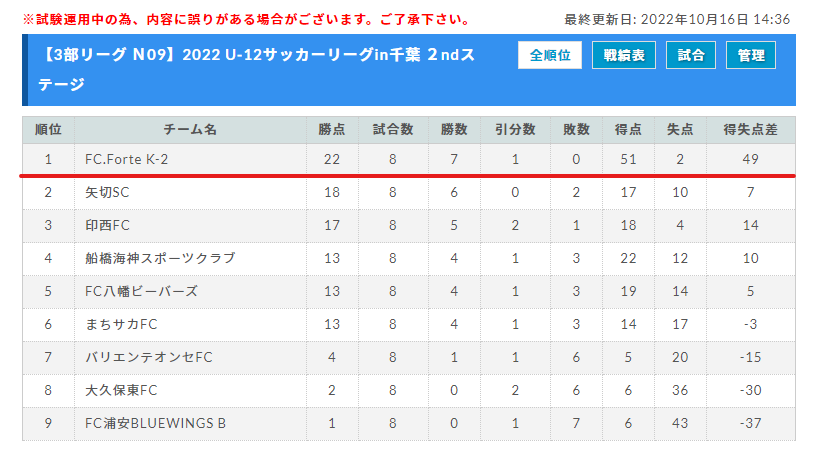The height and width of the screenshot is (460, 813).
Task: Click the 試合数 column header
Action: click(393, 130)
